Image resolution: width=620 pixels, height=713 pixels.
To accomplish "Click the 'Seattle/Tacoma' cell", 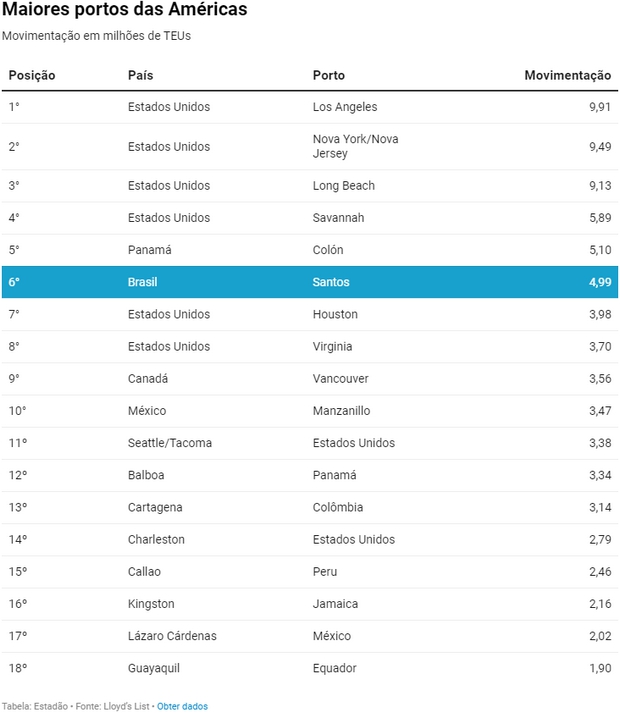I will point(170,443).
